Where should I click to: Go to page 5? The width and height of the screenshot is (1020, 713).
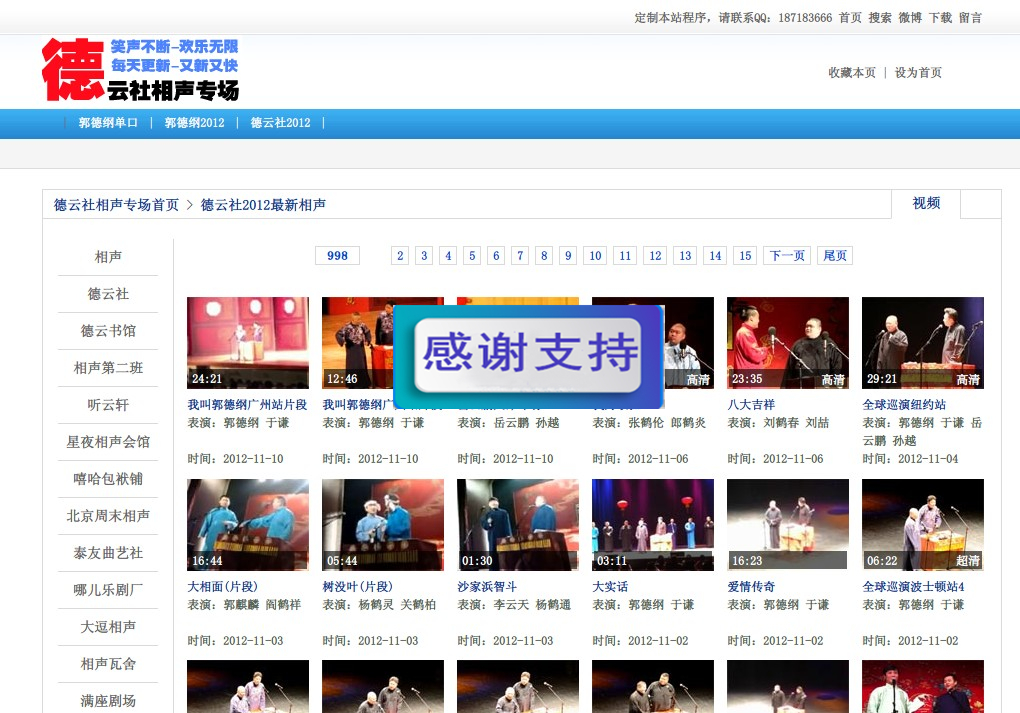pyautogui.click(x=472, y=256)
